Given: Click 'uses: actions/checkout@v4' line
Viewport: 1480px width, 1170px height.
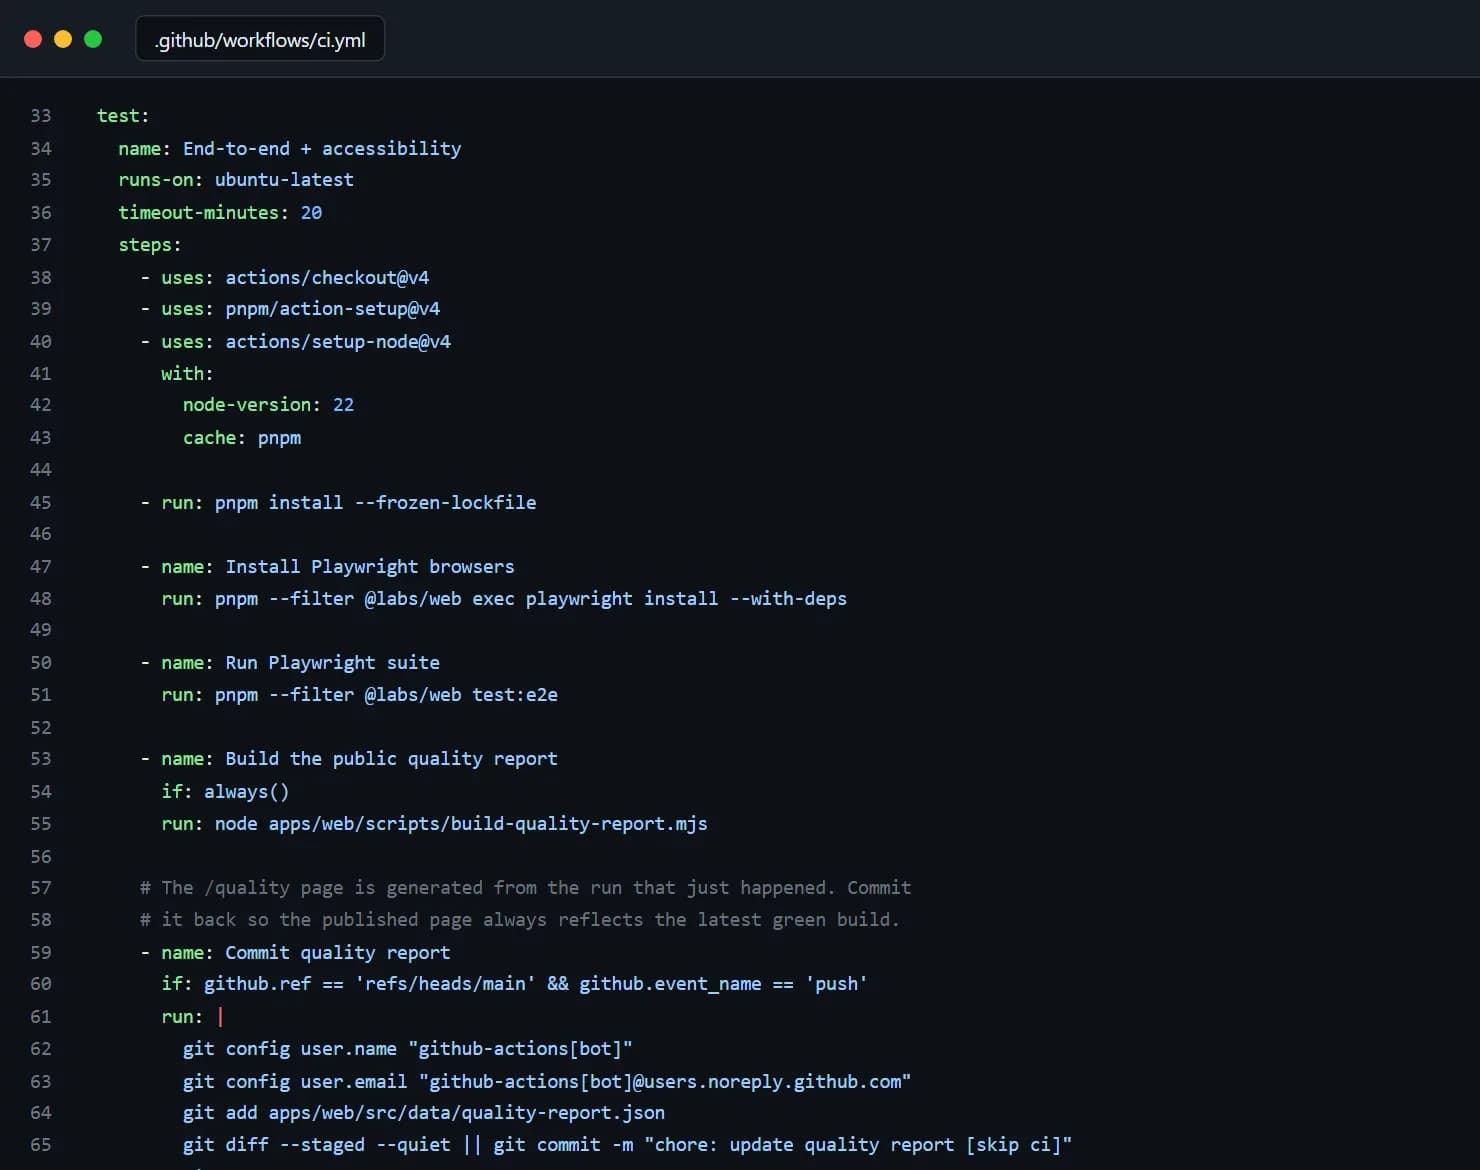Looking at the screenshot, I should coord(295,277).
